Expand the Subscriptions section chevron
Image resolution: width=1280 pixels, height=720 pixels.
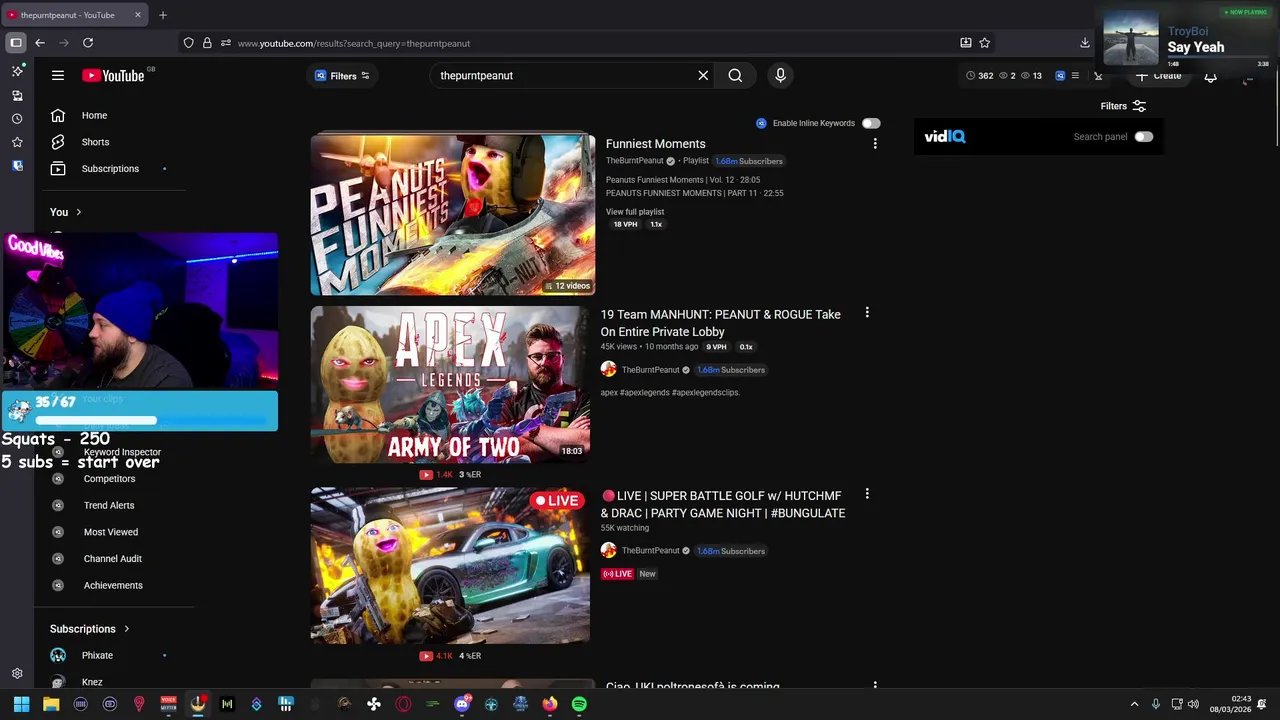[127, 629]
